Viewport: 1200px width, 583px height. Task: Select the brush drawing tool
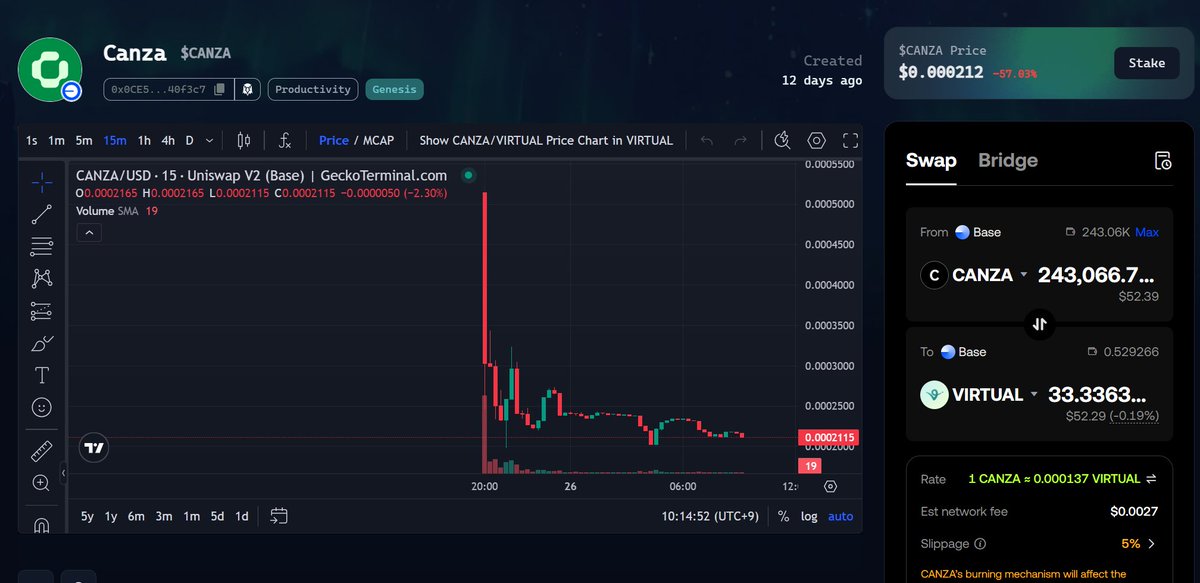coord(42,343)
